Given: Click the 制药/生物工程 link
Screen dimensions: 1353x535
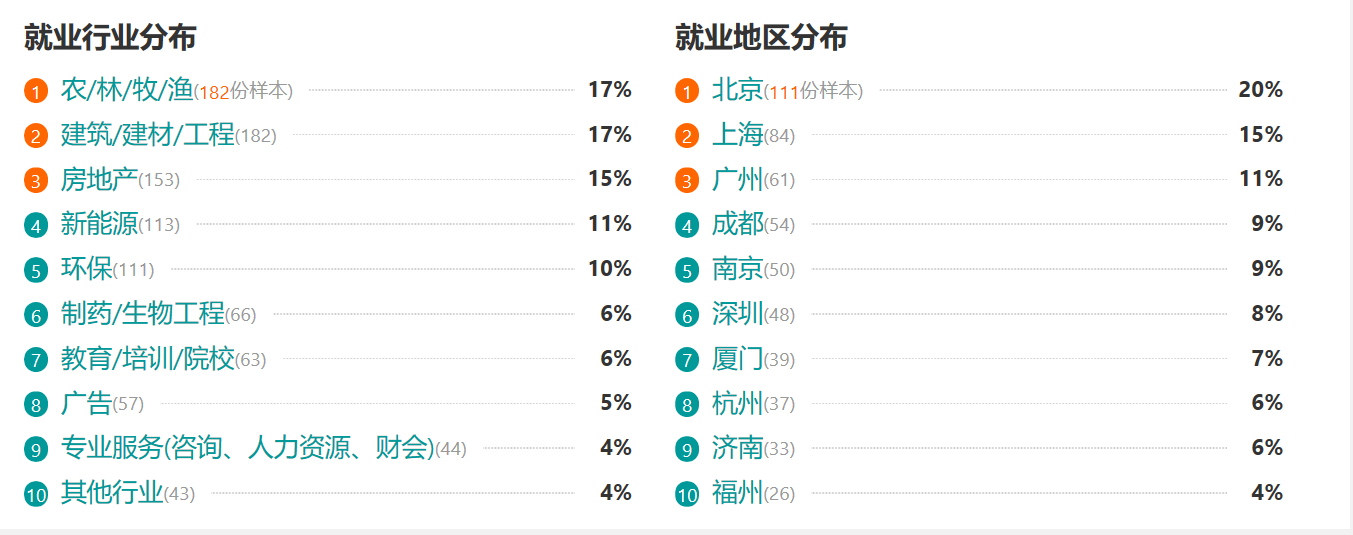Looking at the screenshot, I should [x=142, y=314].
